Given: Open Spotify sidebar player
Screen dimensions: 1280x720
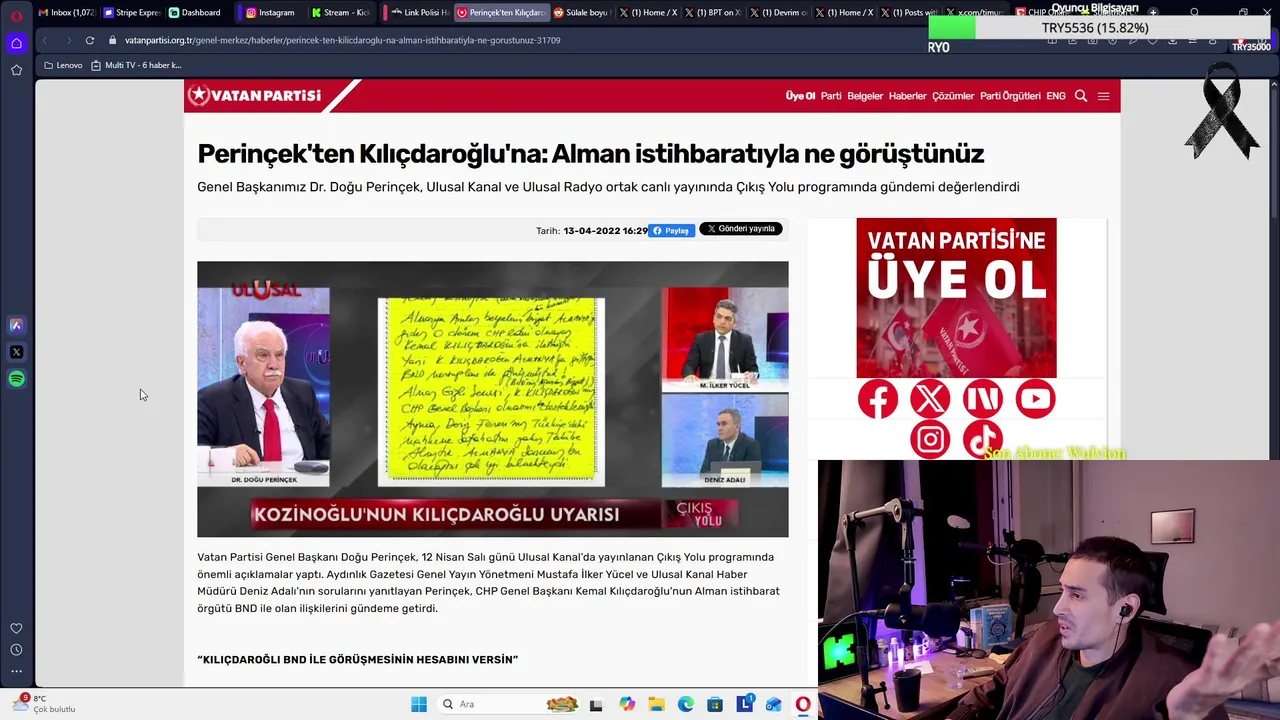Looking at the screenshot, I should [16, 379].
